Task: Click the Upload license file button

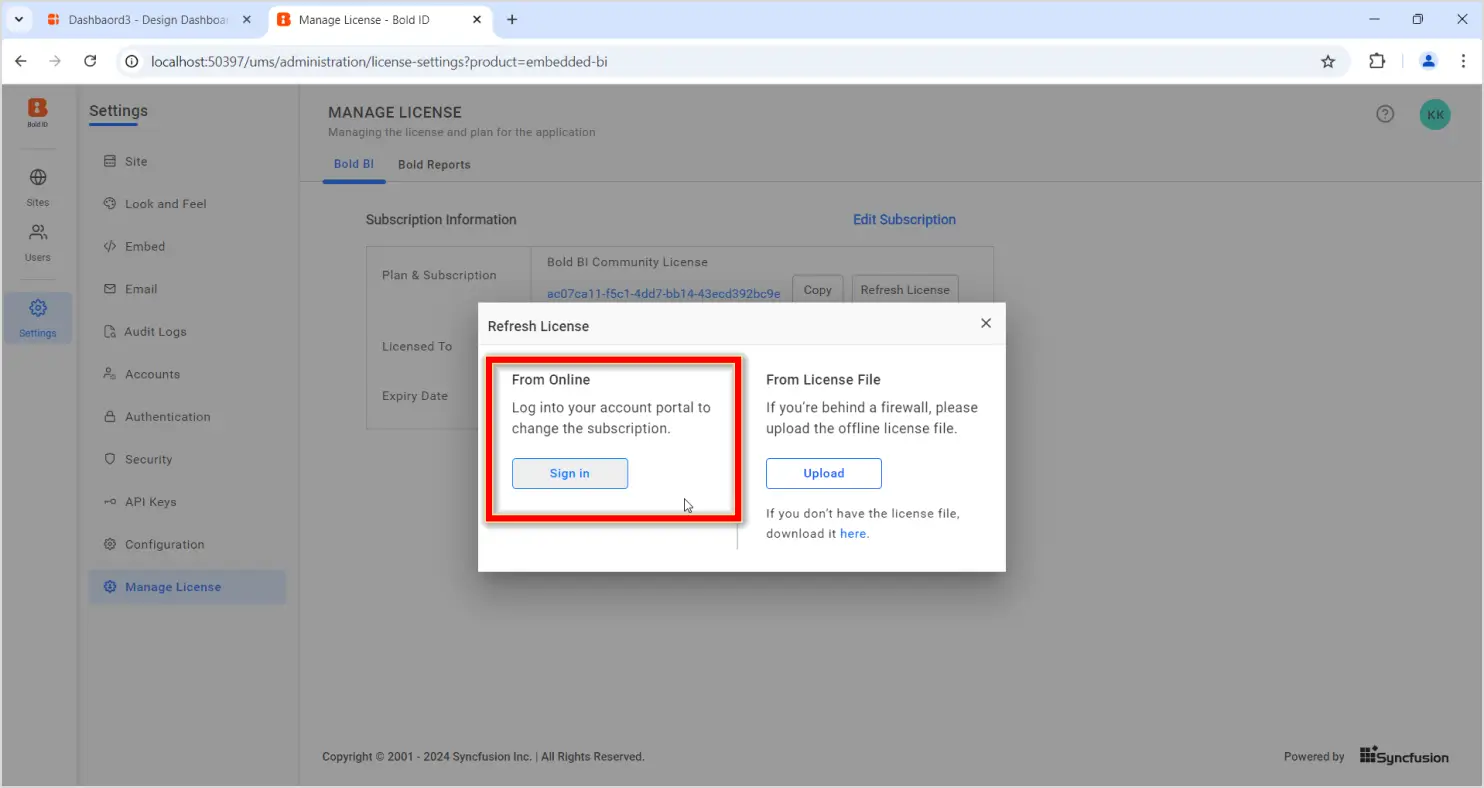Action: pyautogui.click(x=823, y=474)
